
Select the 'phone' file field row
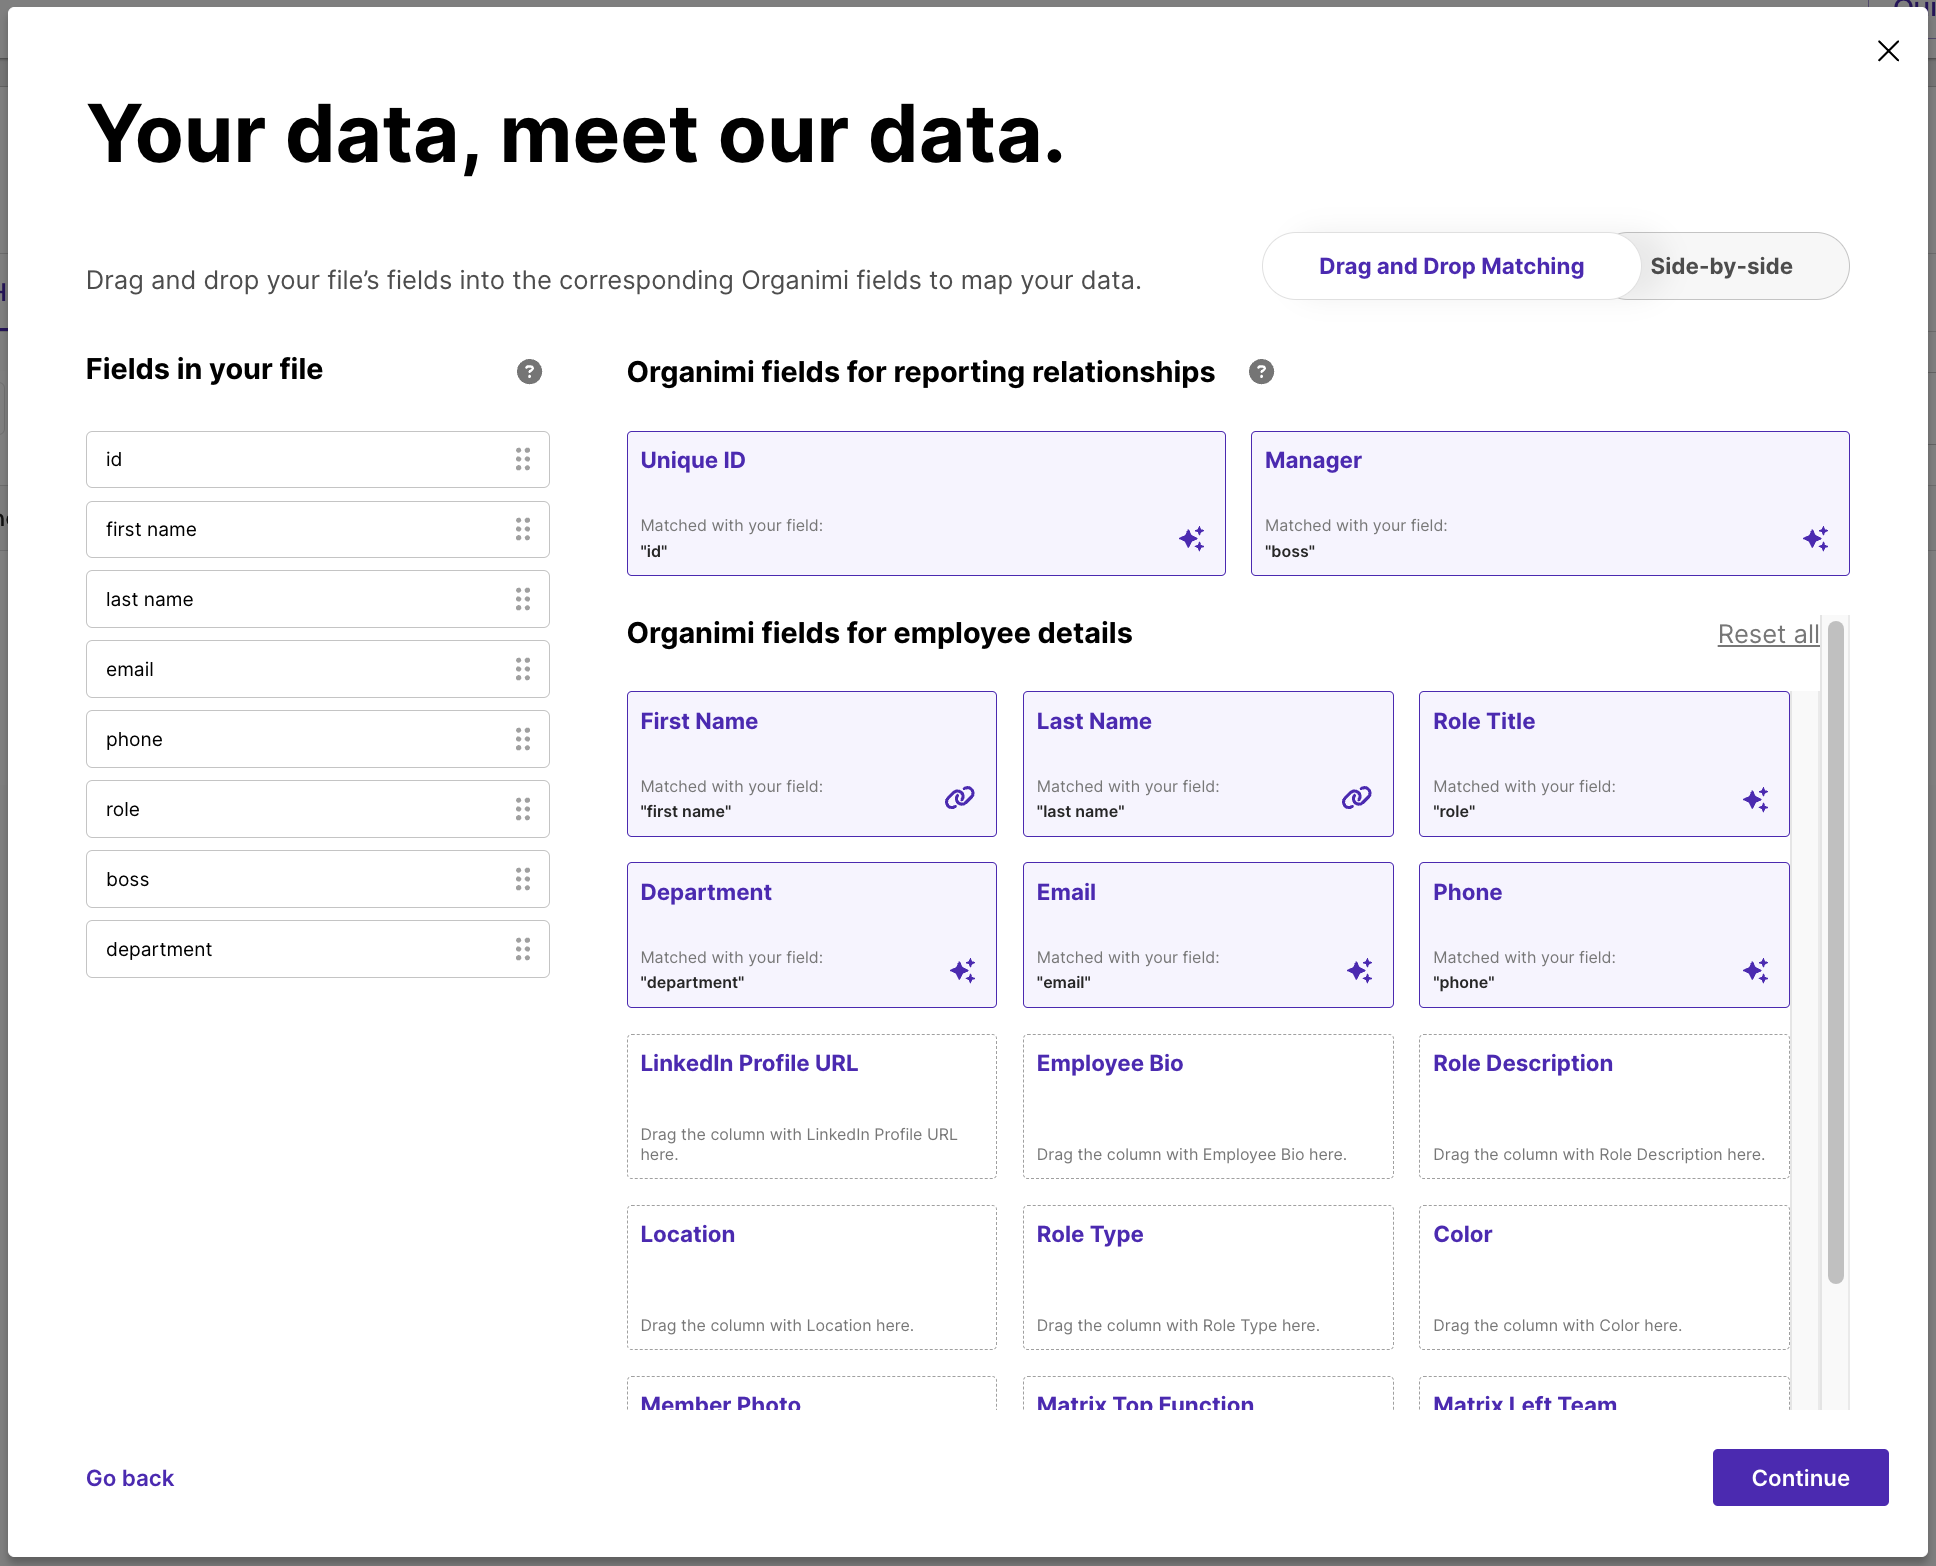pyautogui.click(x=318, y=739)
